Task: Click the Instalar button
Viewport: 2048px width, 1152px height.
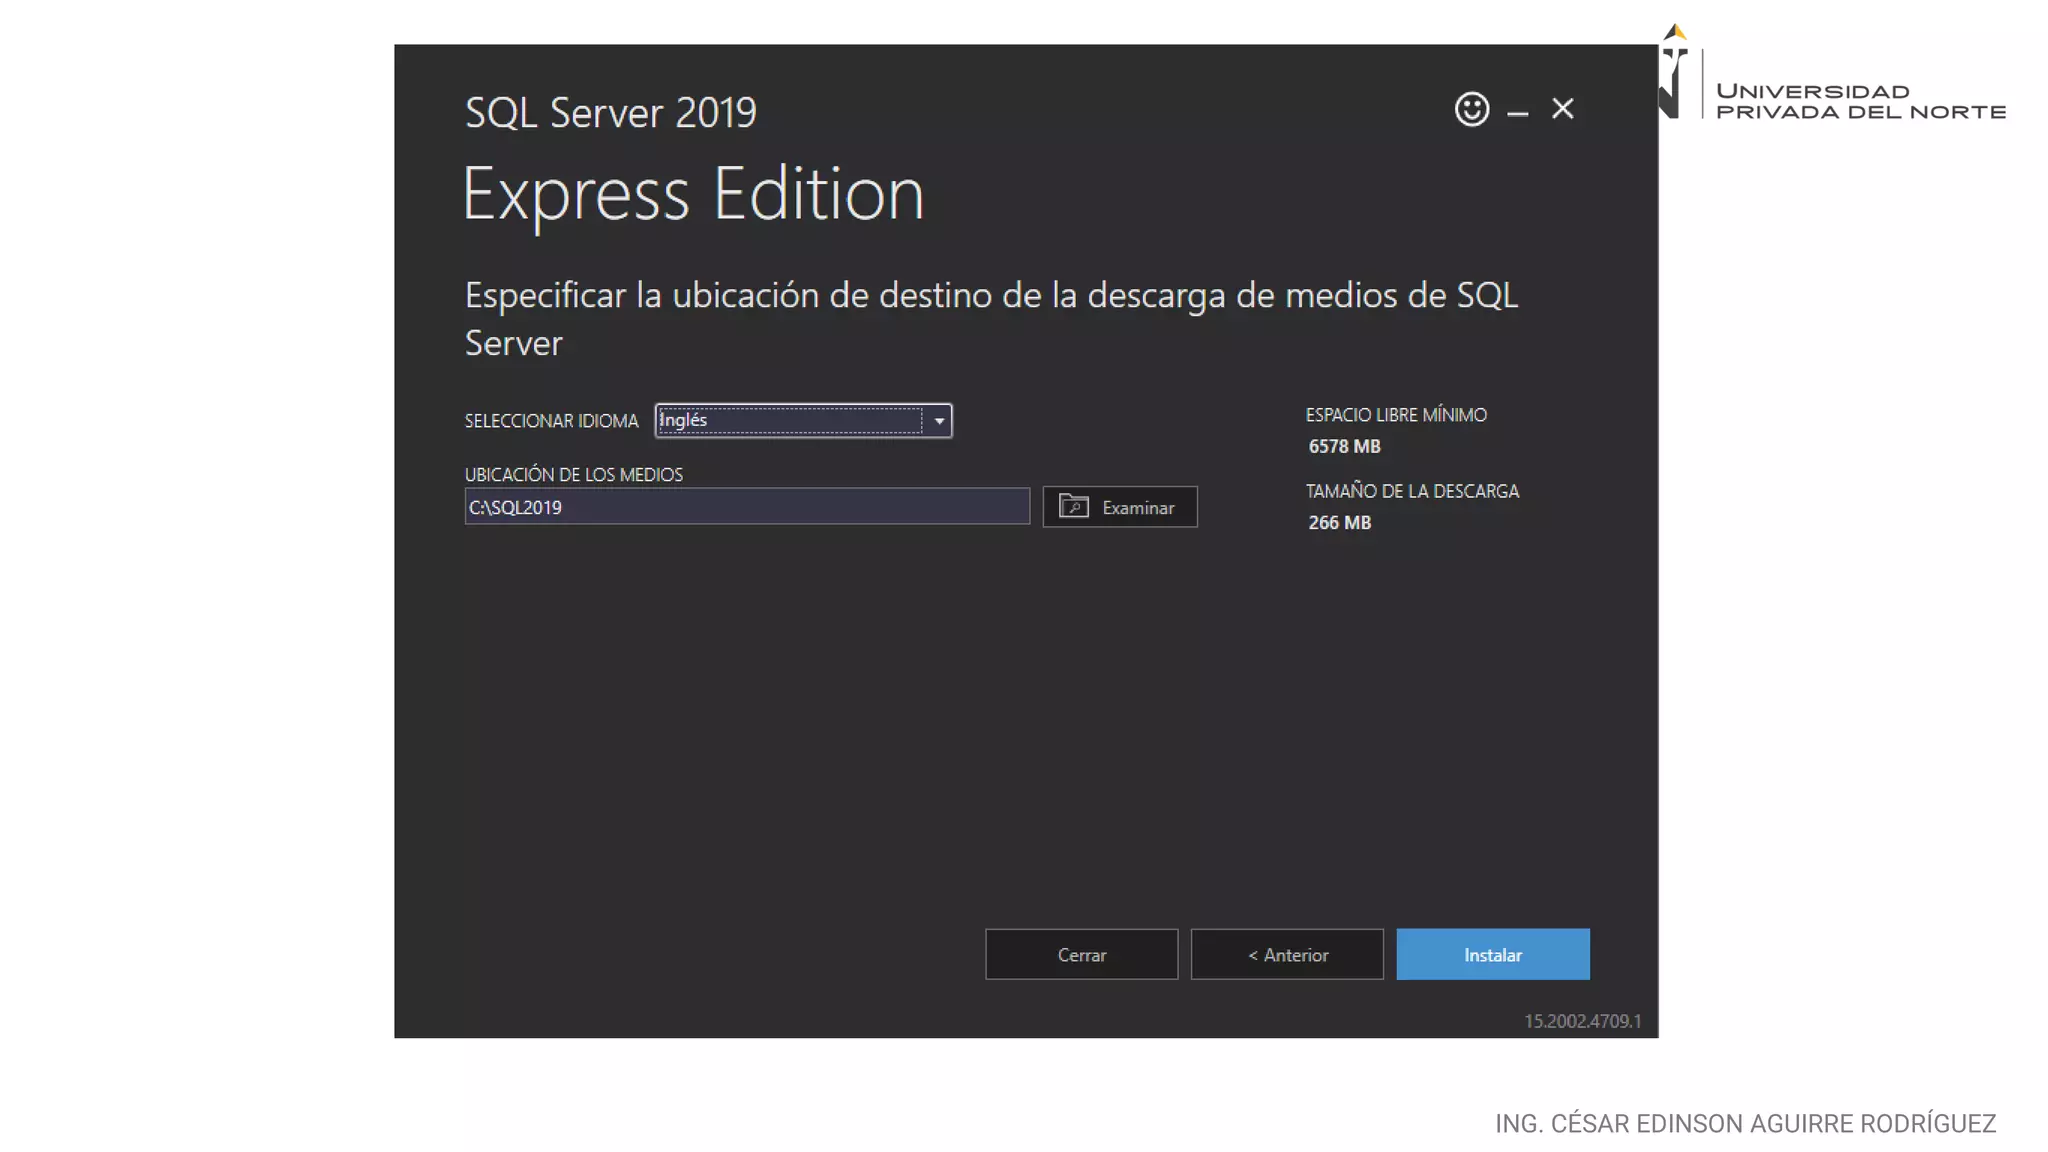Action: tap(1493, 954)
